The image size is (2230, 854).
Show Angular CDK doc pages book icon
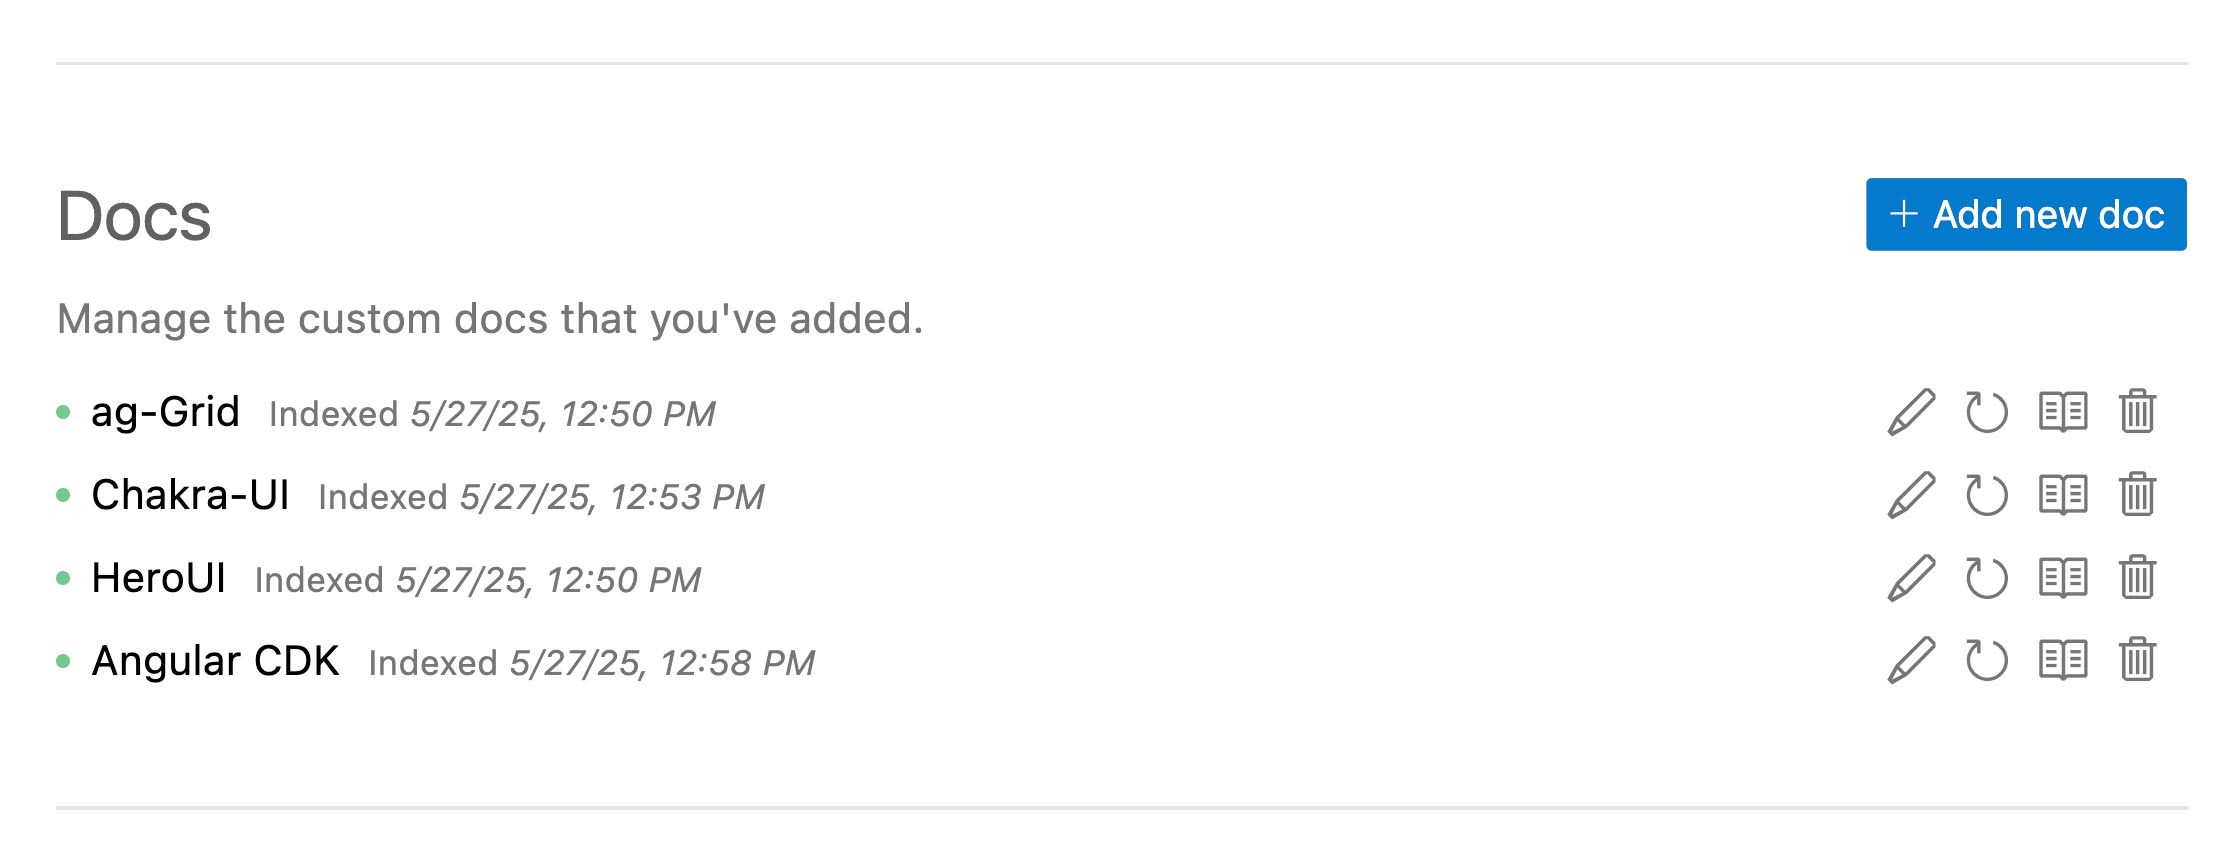2063,661
